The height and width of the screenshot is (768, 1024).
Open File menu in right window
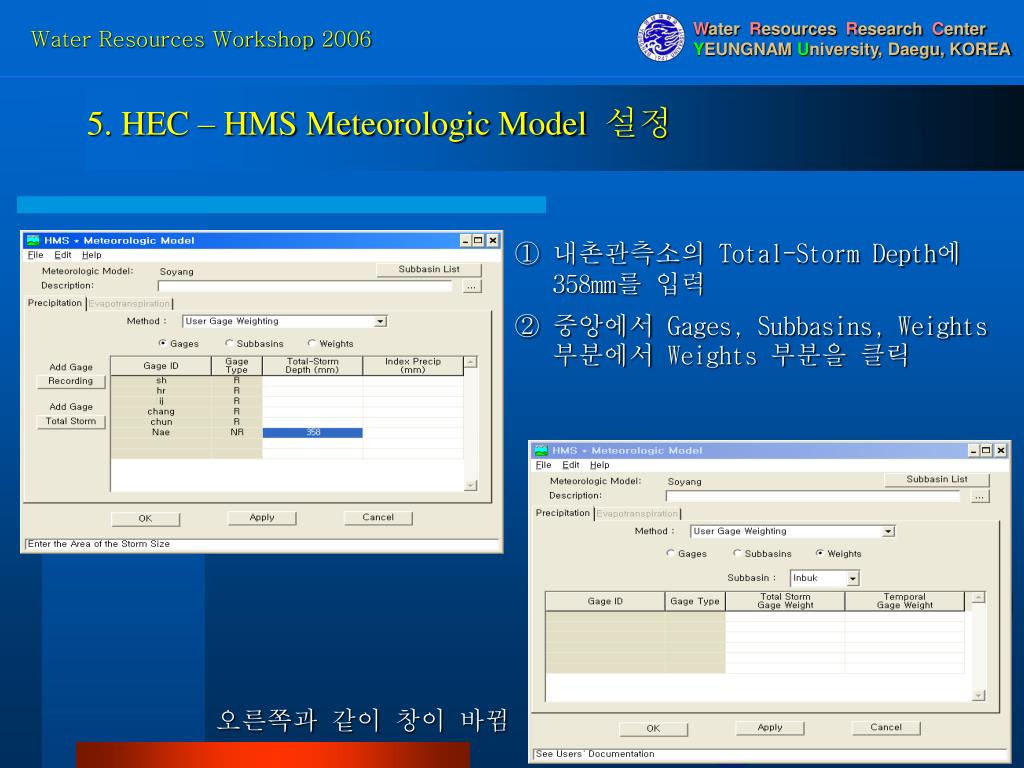(543, 465)
